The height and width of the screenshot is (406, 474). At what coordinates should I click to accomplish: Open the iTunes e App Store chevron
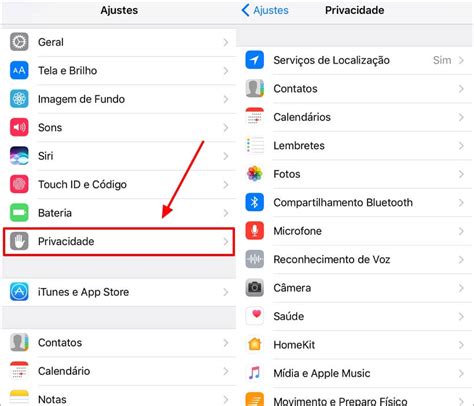[x=226, y=292]
